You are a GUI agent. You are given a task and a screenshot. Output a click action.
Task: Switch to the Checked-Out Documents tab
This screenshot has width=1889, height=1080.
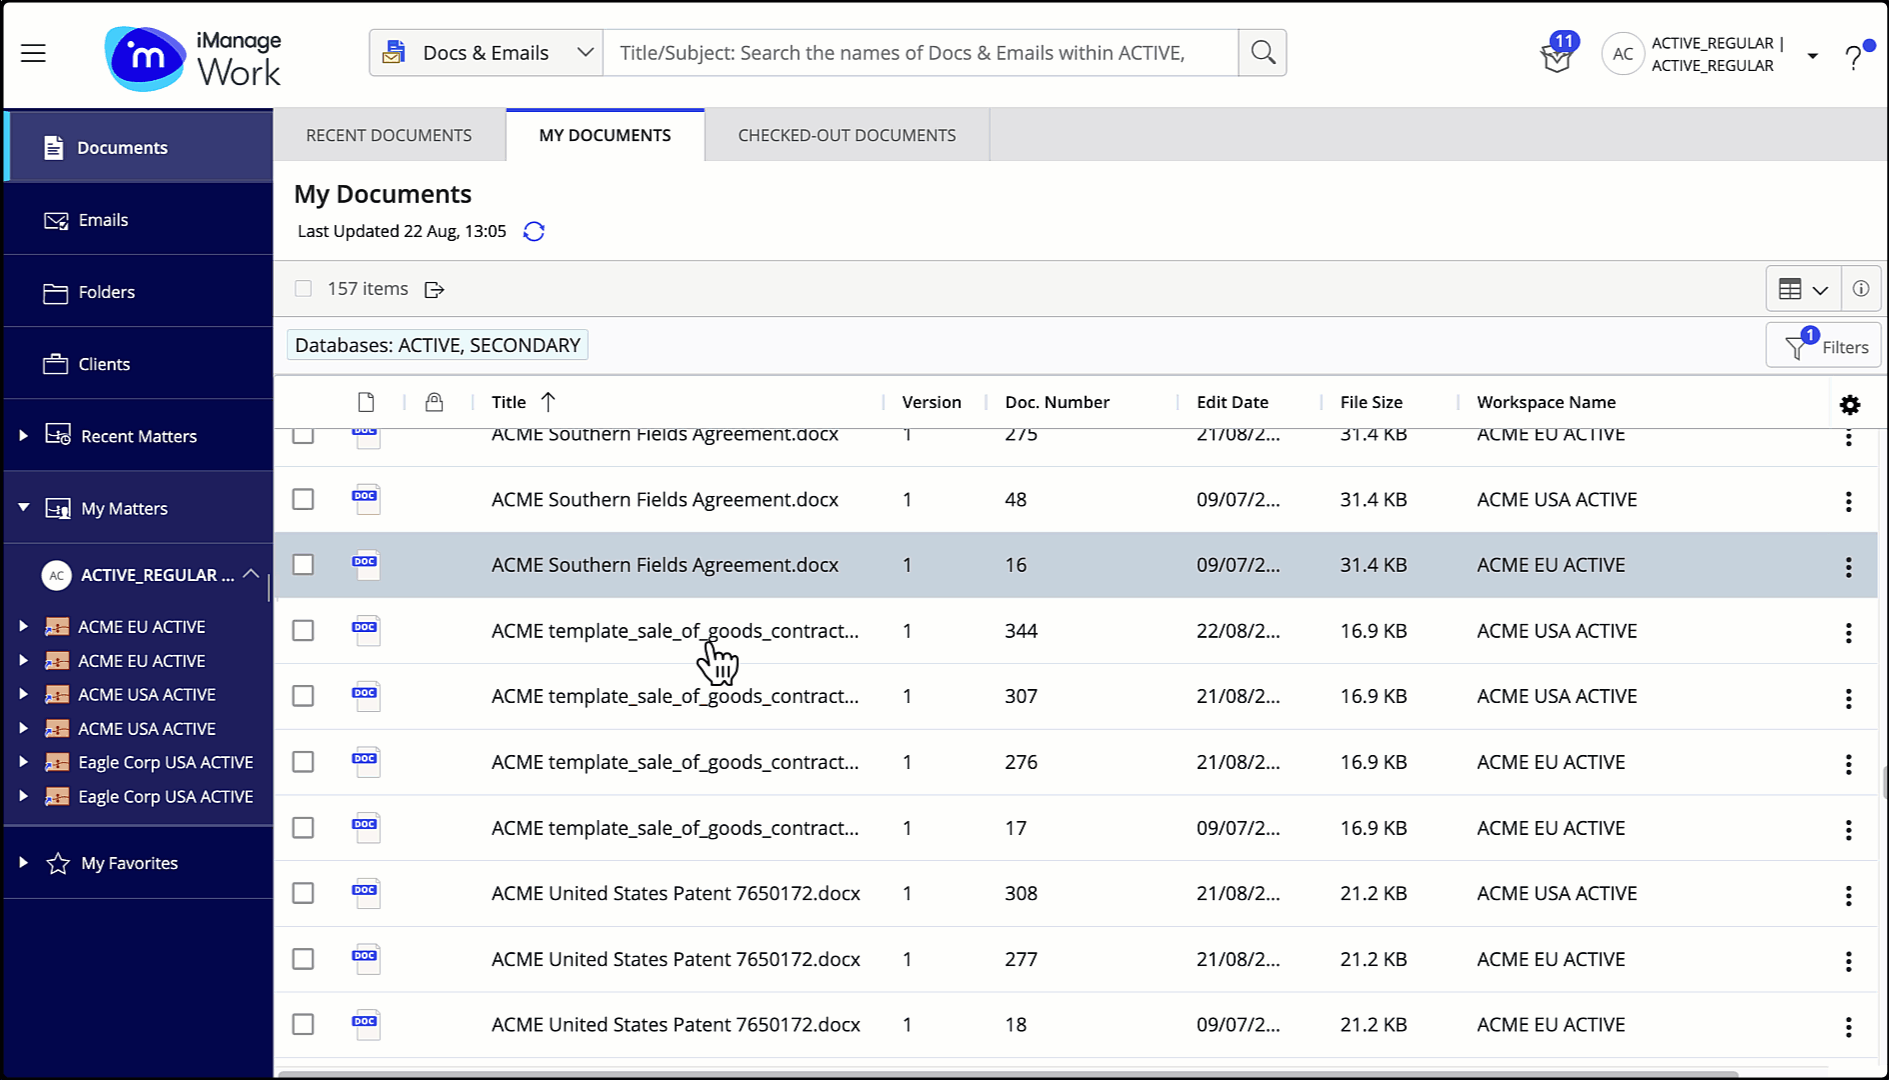[x=846, y=135]
